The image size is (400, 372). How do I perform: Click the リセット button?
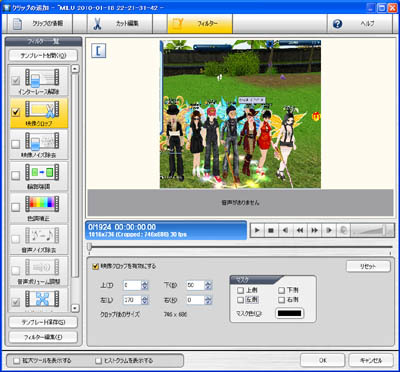368,267
